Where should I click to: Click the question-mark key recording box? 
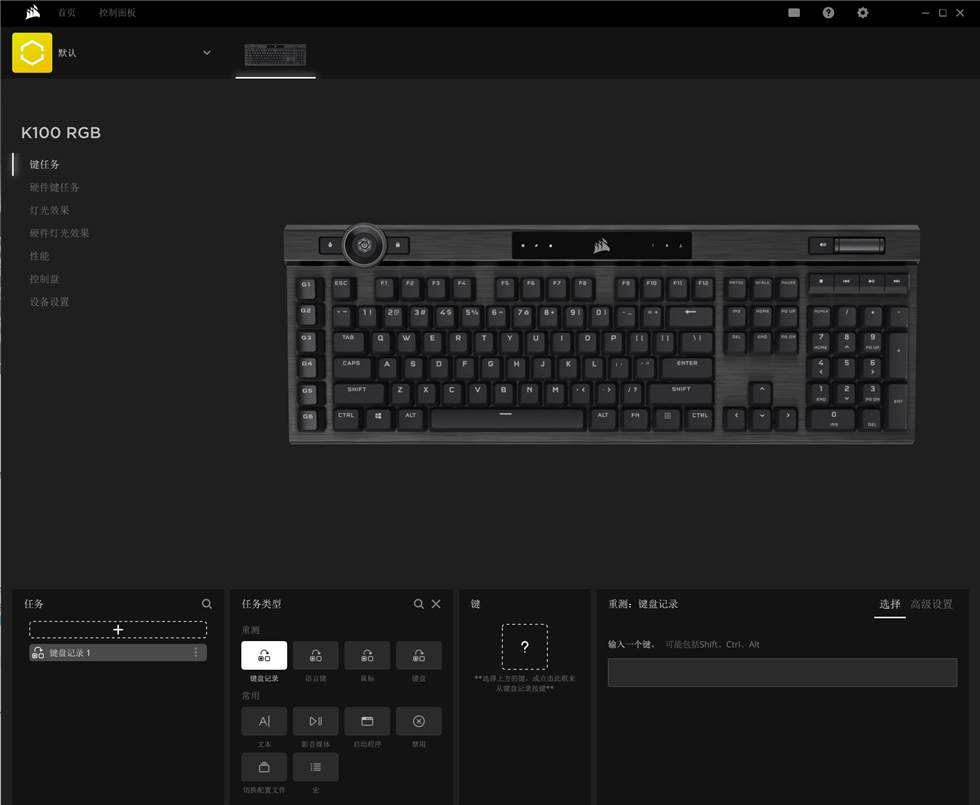[x=525, y=647]
